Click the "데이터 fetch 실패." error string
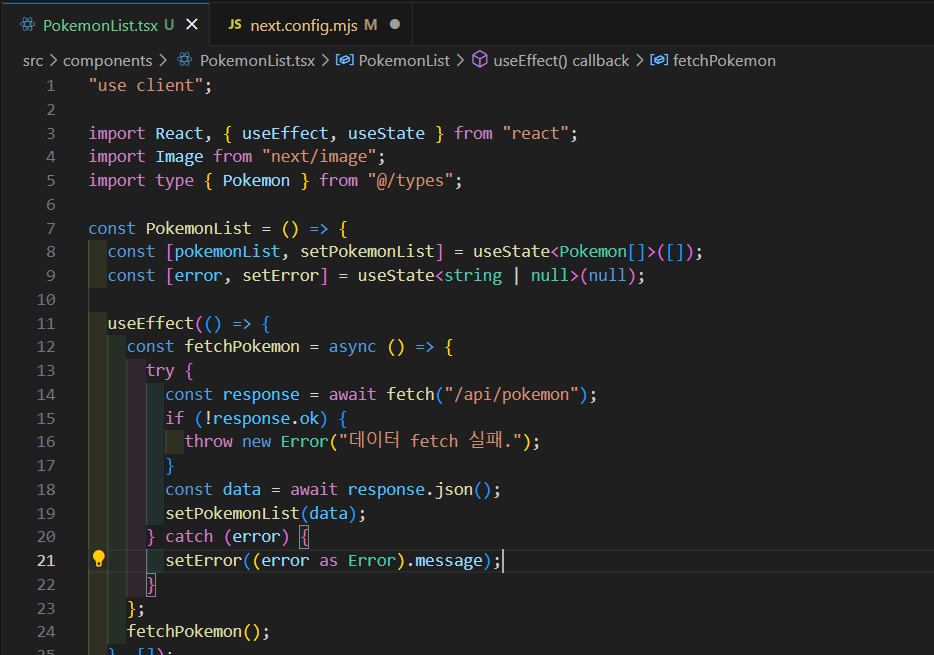934x655 pixels. tap(430, 441)
